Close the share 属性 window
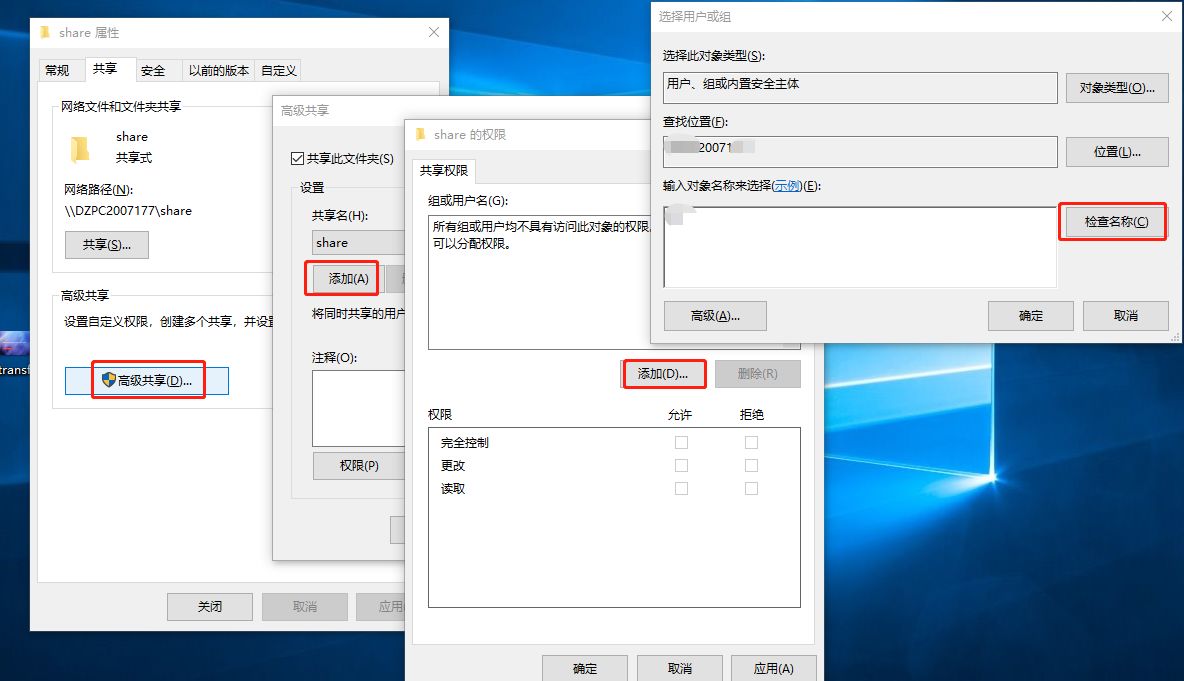The height and width of the screenshot is (681, 1184). pyautogui.click(x=433, y=32)
